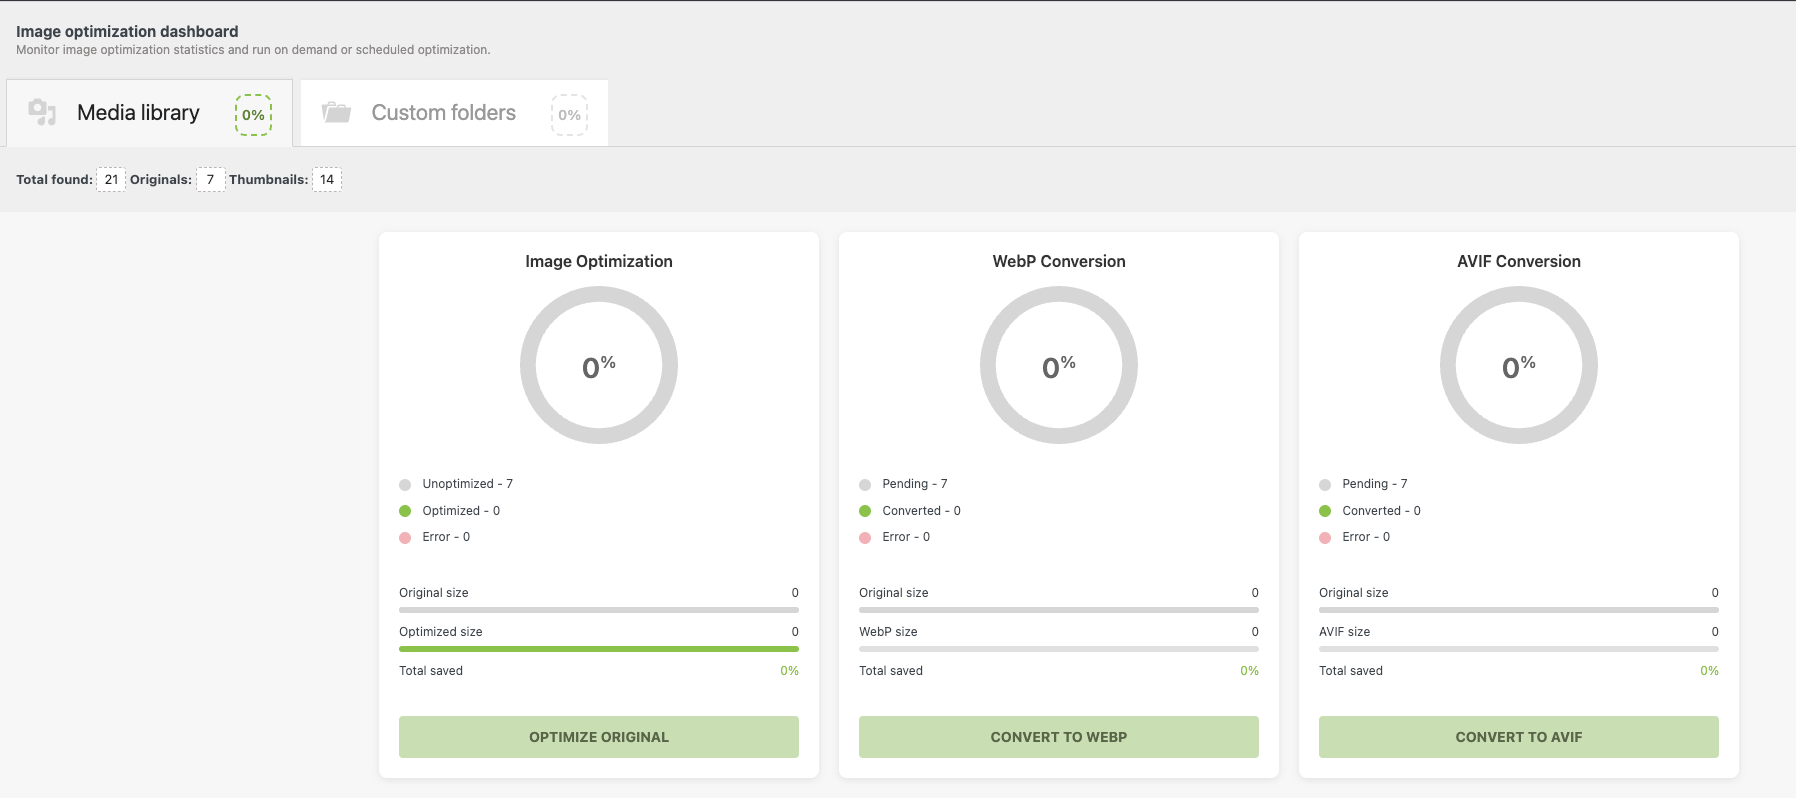Click the WebP Conversion circular progress chart
The width and height of the screenshot is (1796, 798).
pyautogui.click(x=1058, y=365)
